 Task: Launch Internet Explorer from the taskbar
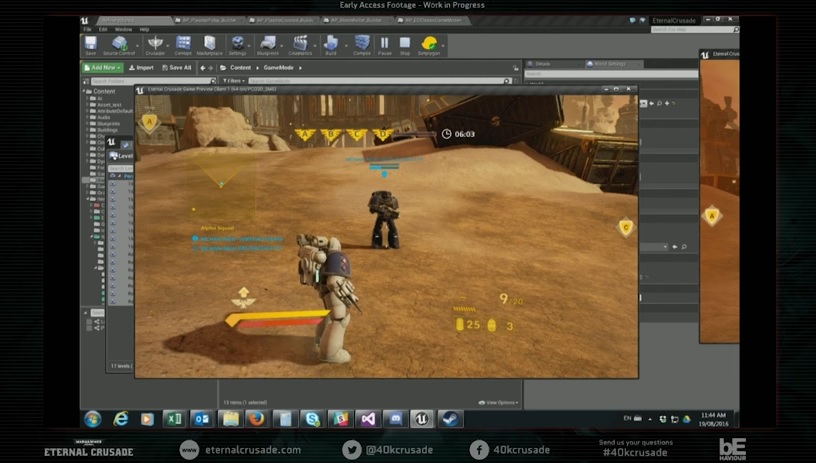121,419
